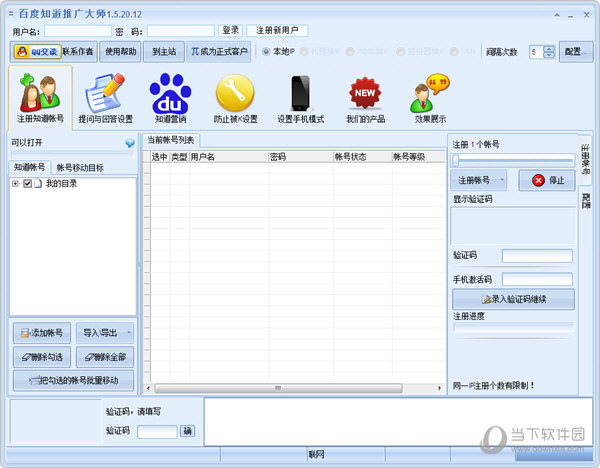Increase the 间隔次数 spinner value
Viewport: 600px width, 468px height.
[549, 49]
